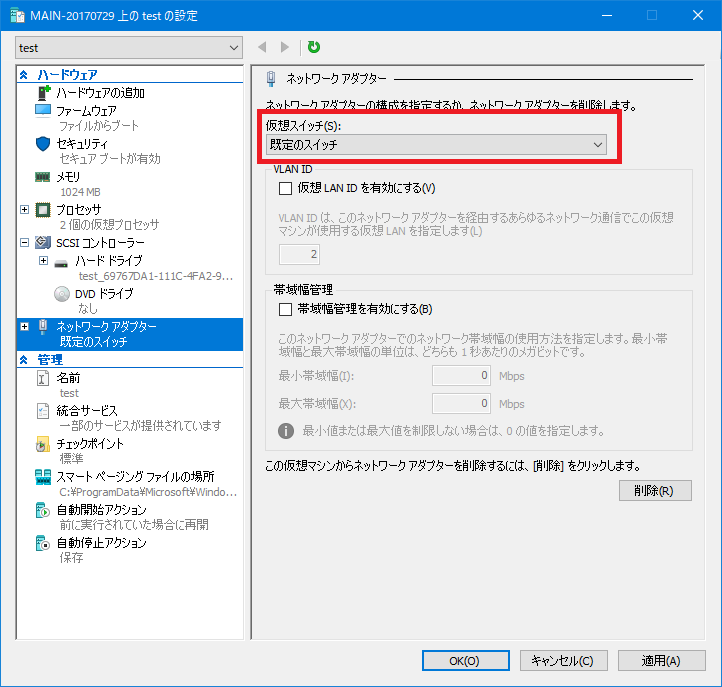Expand the ネットワーク アダプター tree node
The width and height of the screenshot is (722, 687).
25,326
